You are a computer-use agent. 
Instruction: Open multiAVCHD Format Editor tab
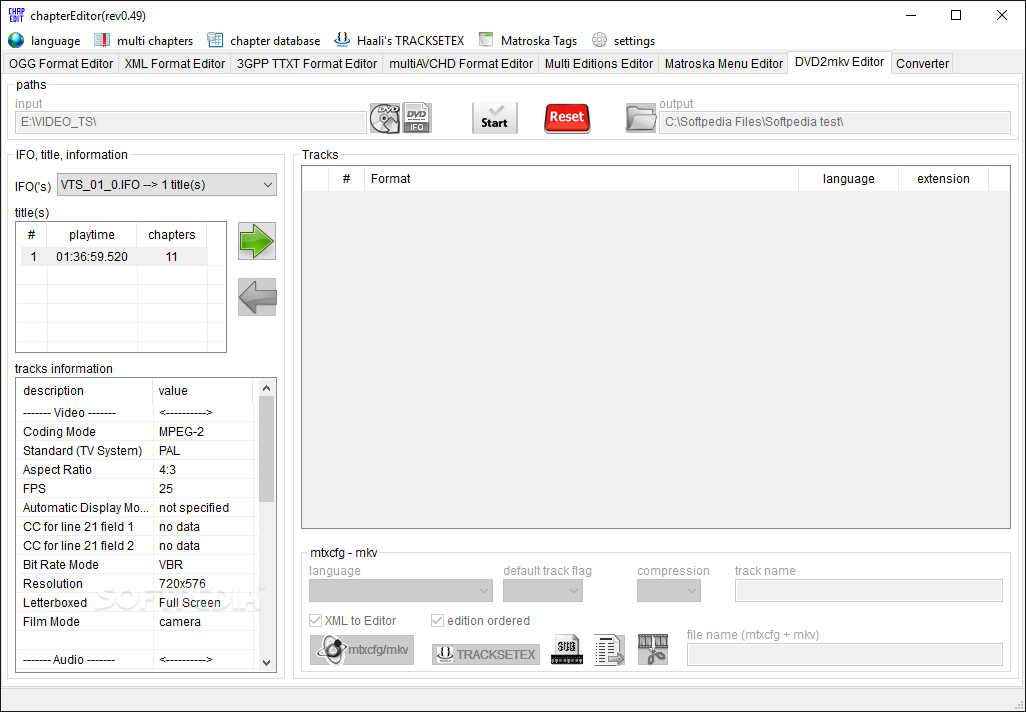pos(461,63)
